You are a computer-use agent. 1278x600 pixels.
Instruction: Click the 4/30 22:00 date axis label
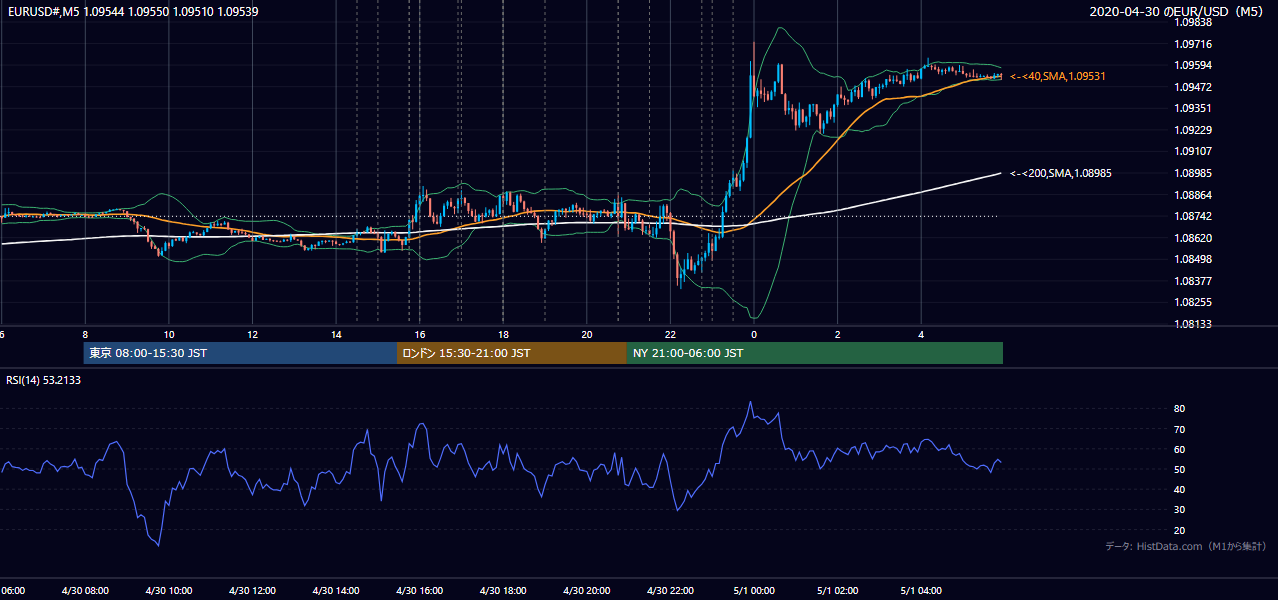pos(672,591)
